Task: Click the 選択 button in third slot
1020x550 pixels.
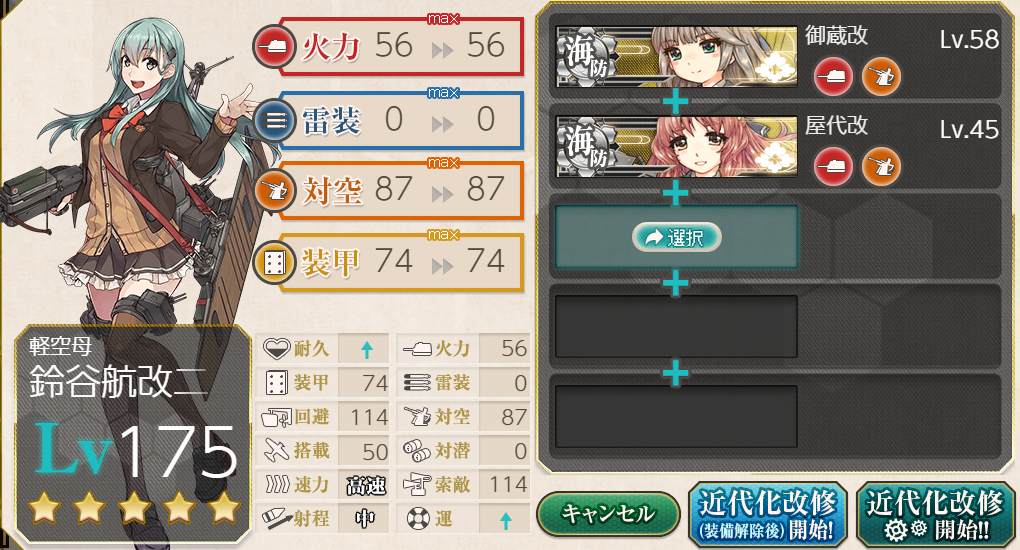Action: tap(677, 238)
